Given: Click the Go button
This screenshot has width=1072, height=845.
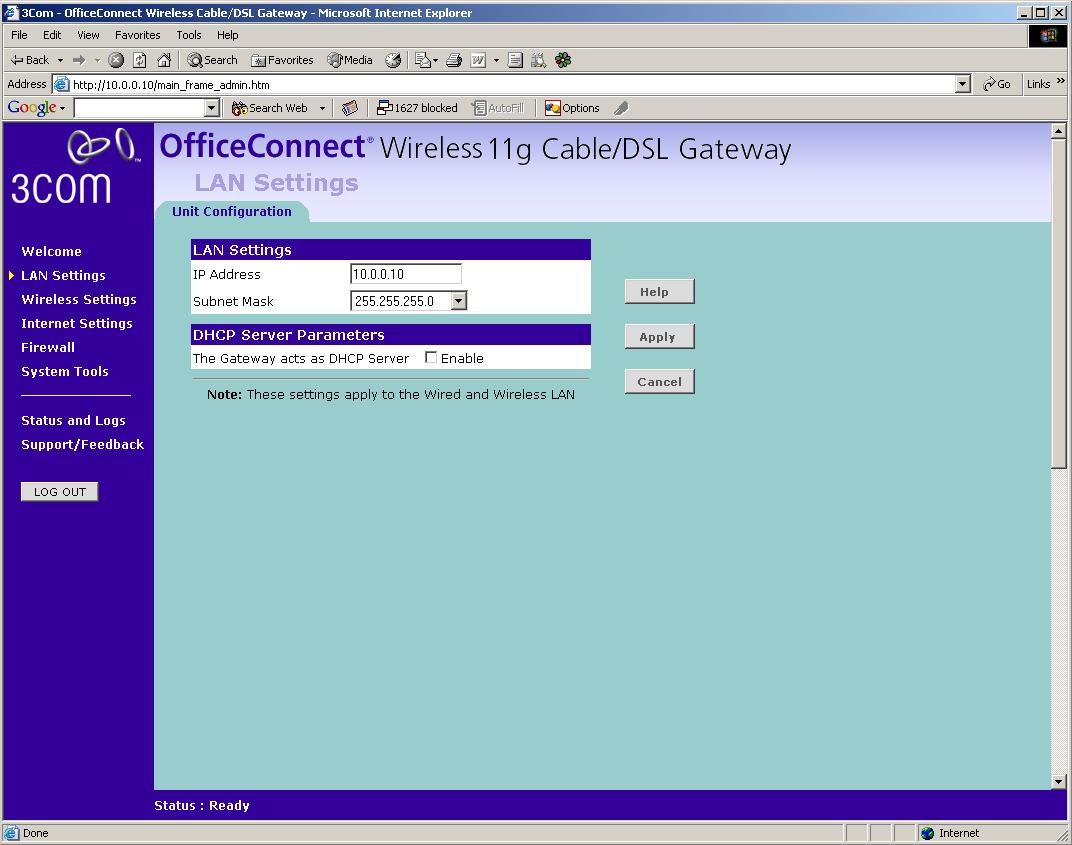Looking at the screenshot, I should [x=996, y=84].
